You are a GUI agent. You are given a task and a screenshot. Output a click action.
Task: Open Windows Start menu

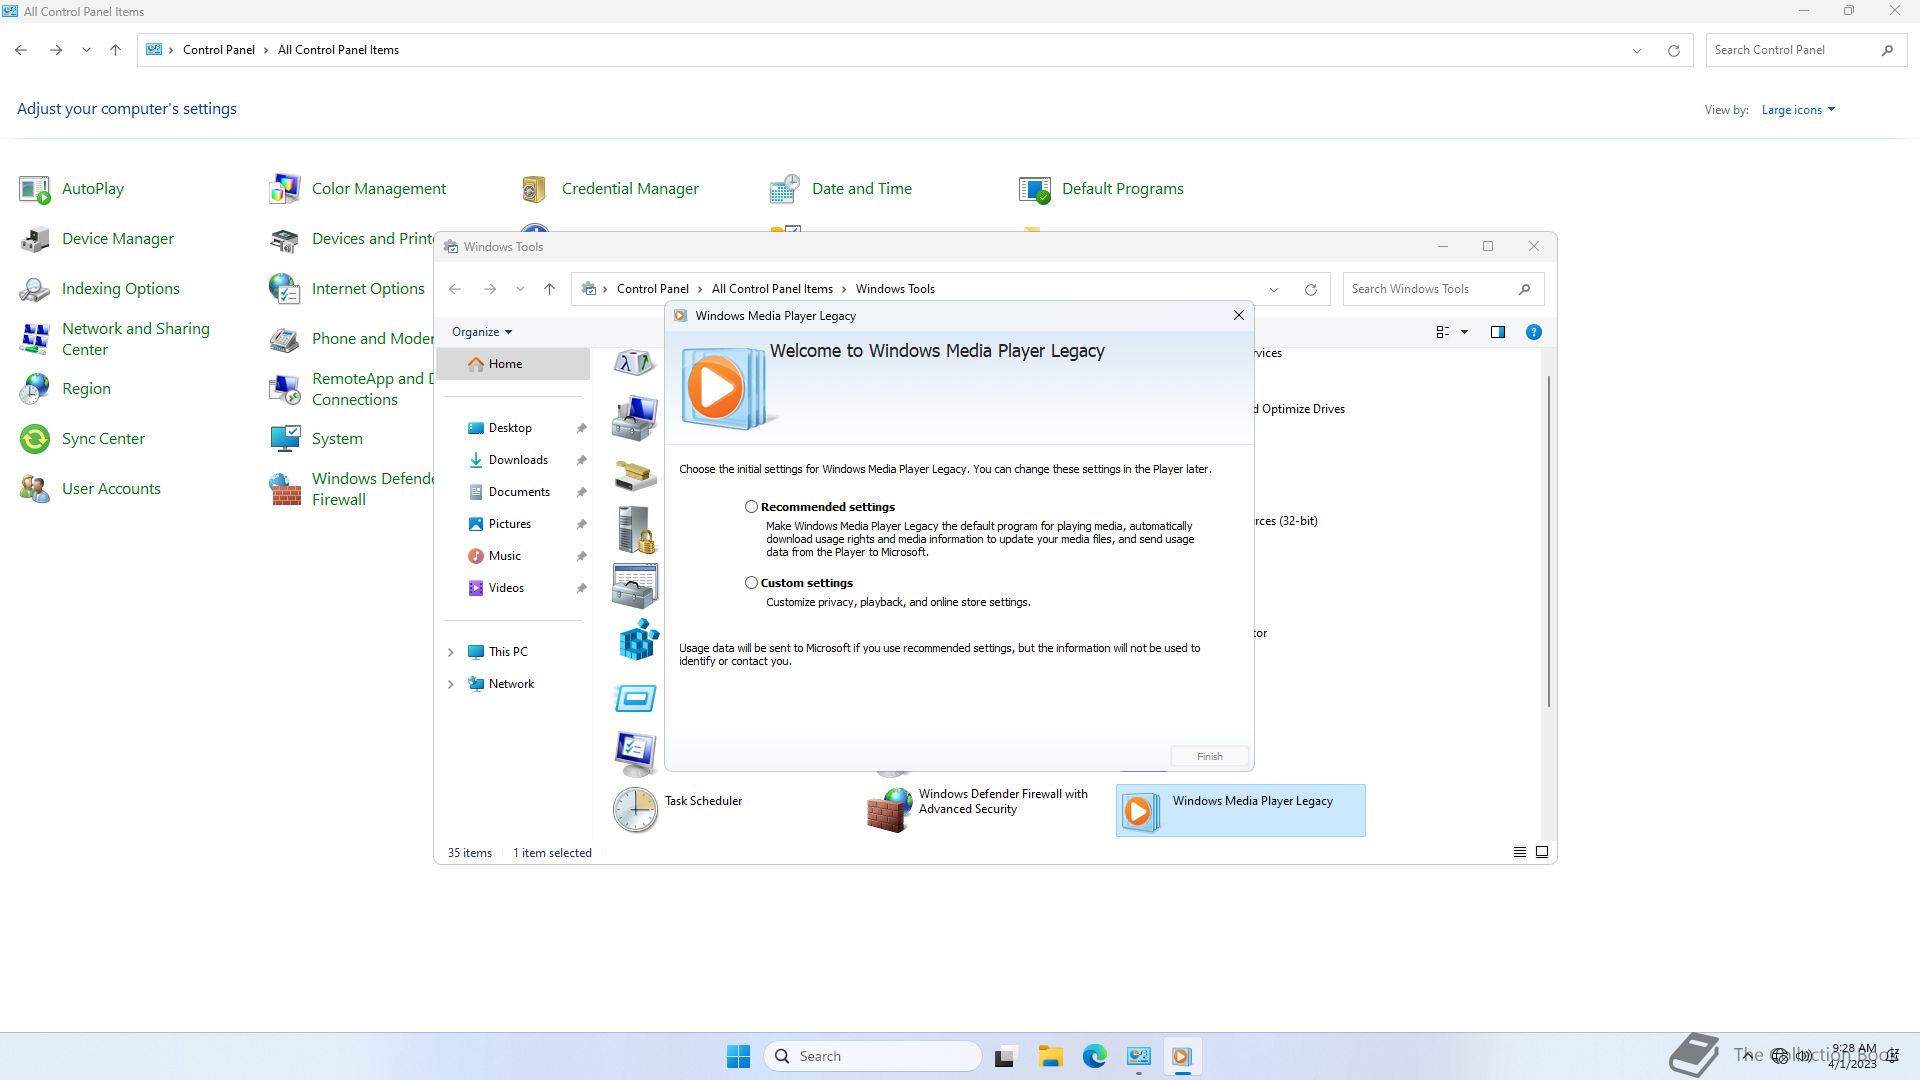click(739, 1056)
